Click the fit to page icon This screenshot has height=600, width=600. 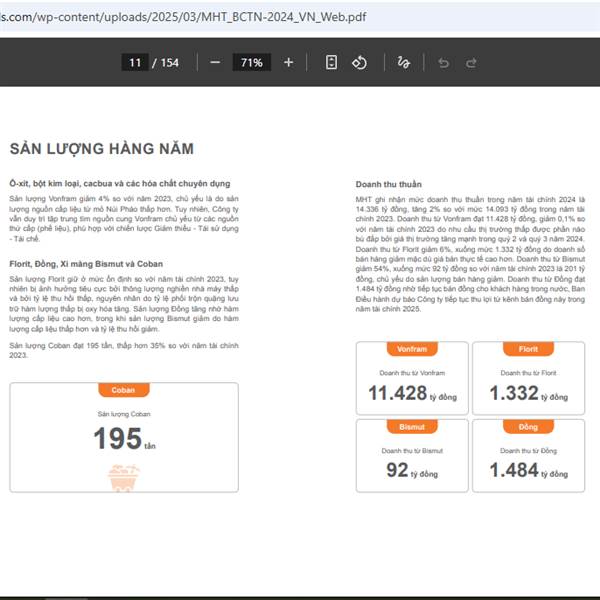point(331,62)
